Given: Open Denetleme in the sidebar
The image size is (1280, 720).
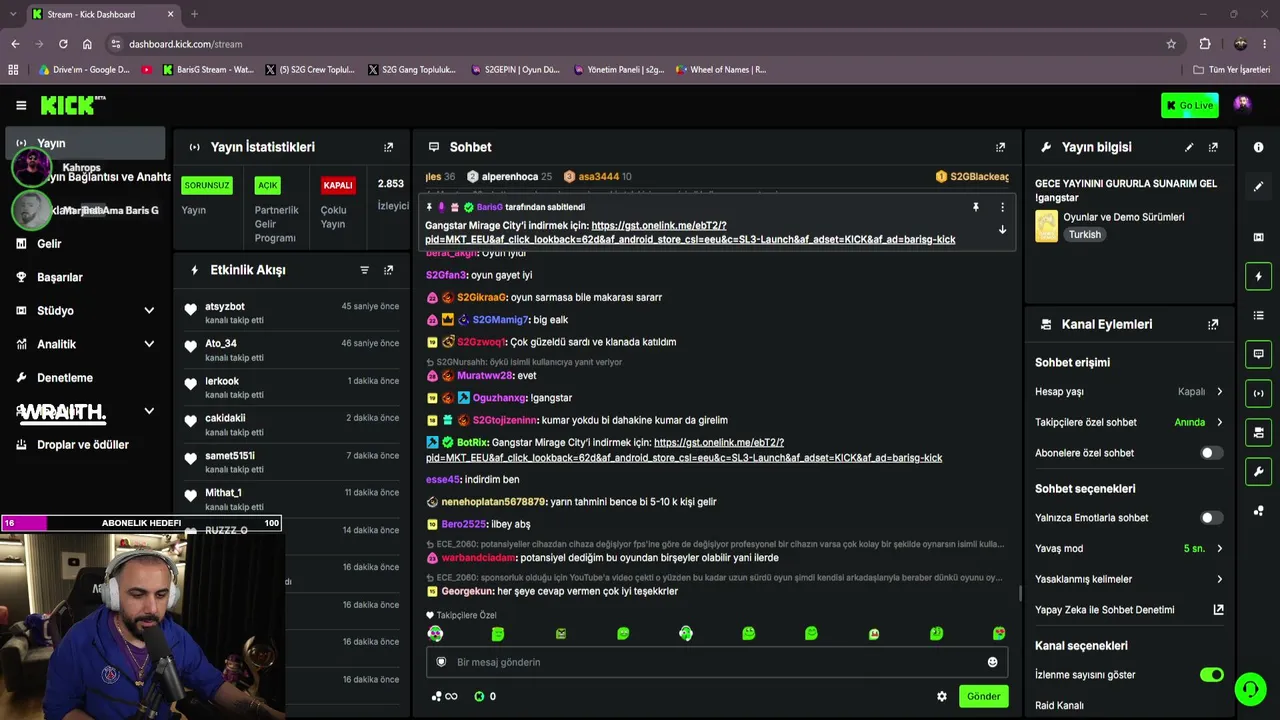Looking at the screenshot, I should [65, 378].
